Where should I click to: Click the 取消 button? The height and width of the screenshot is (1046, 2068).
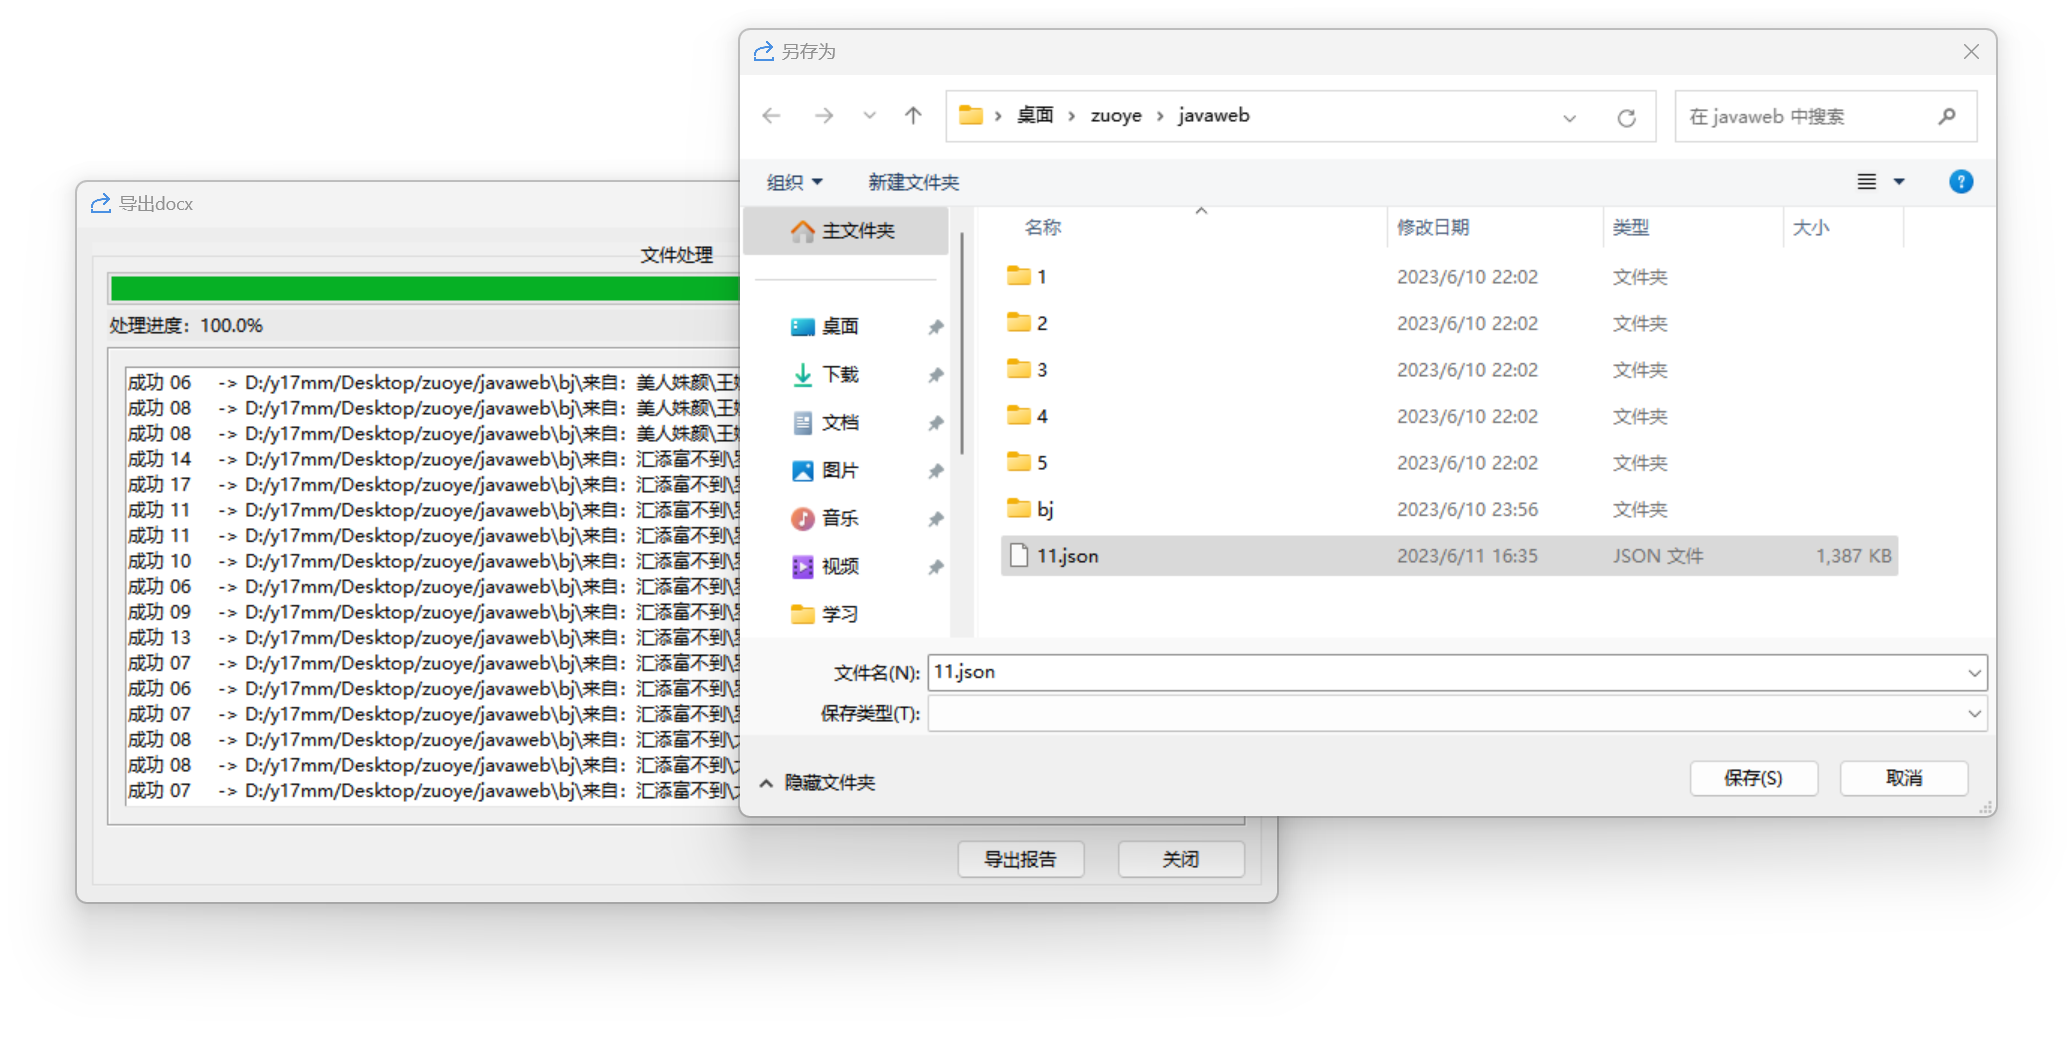click(x=1904, y=778)
